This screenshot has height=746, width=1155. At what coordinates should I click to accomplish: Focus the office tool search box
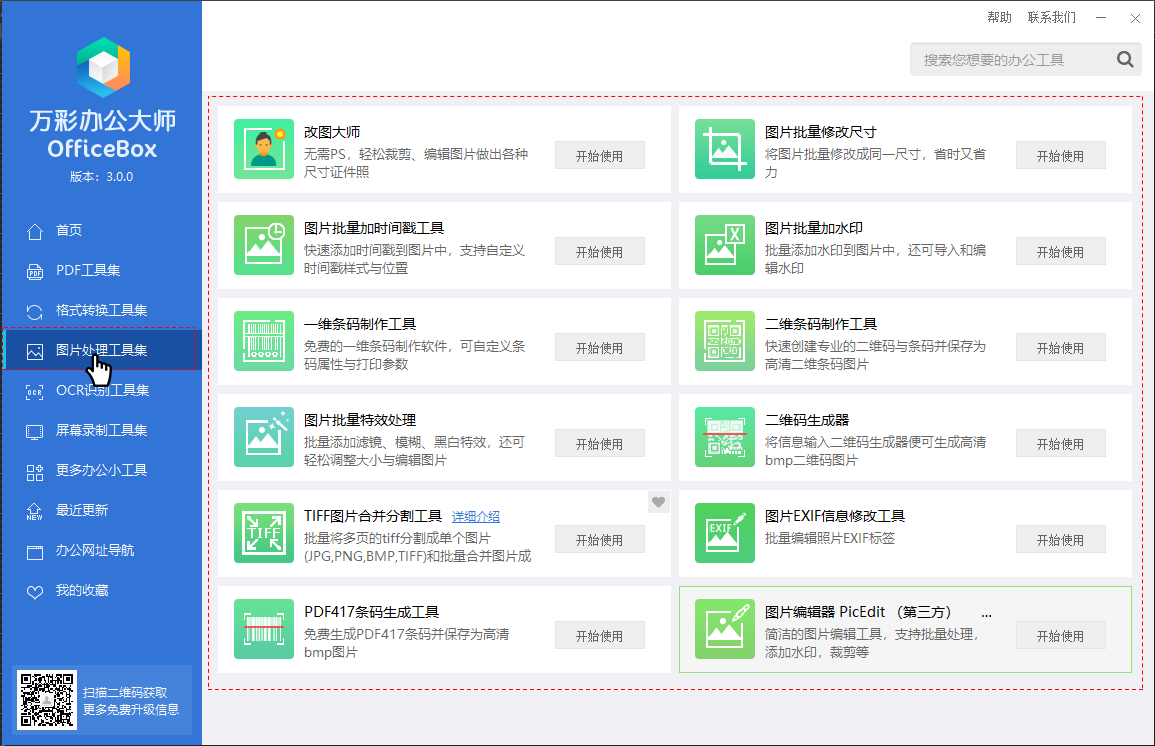1010,60
